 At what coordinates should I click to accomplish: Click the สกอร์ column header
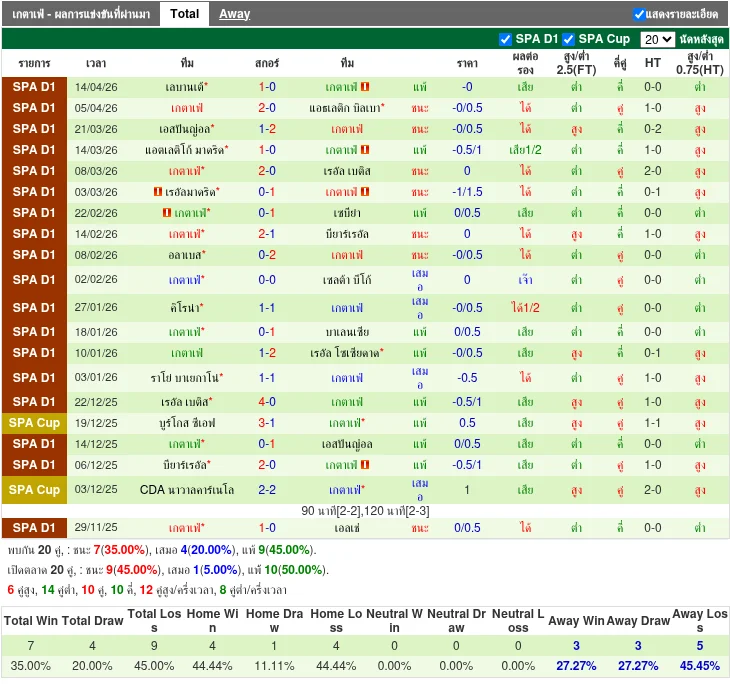pos(267,62)
